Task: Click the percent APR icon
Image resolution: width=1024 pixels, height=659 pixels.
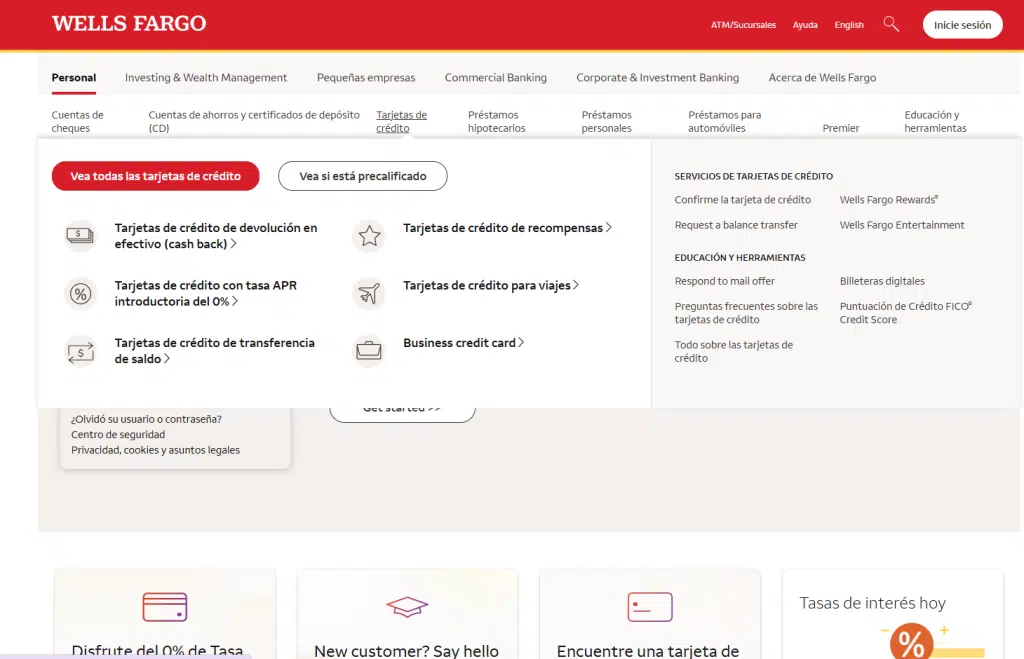Action: (80, 293)
